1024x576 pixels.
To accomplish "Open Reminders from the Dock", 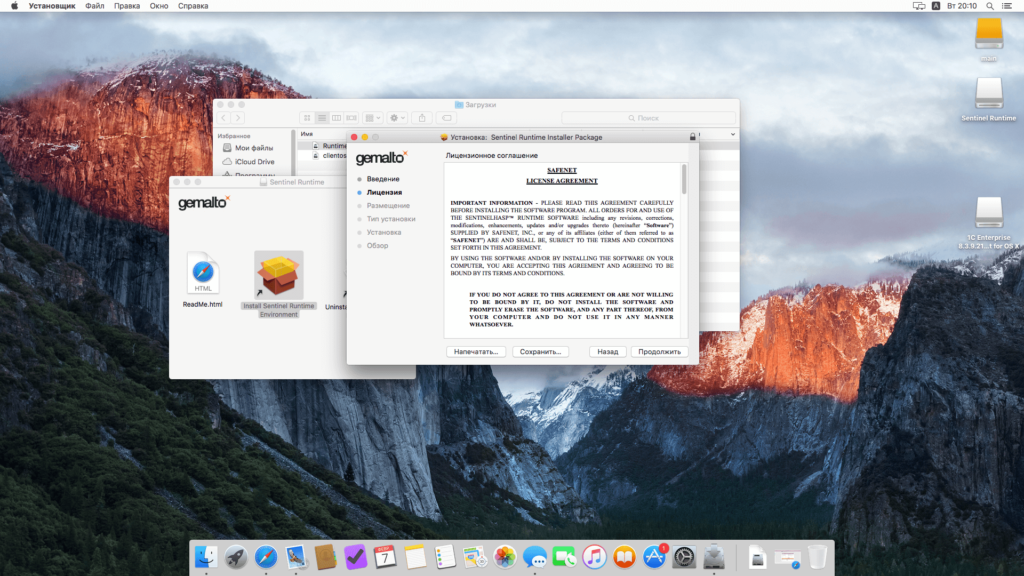I will click(445, 557).
